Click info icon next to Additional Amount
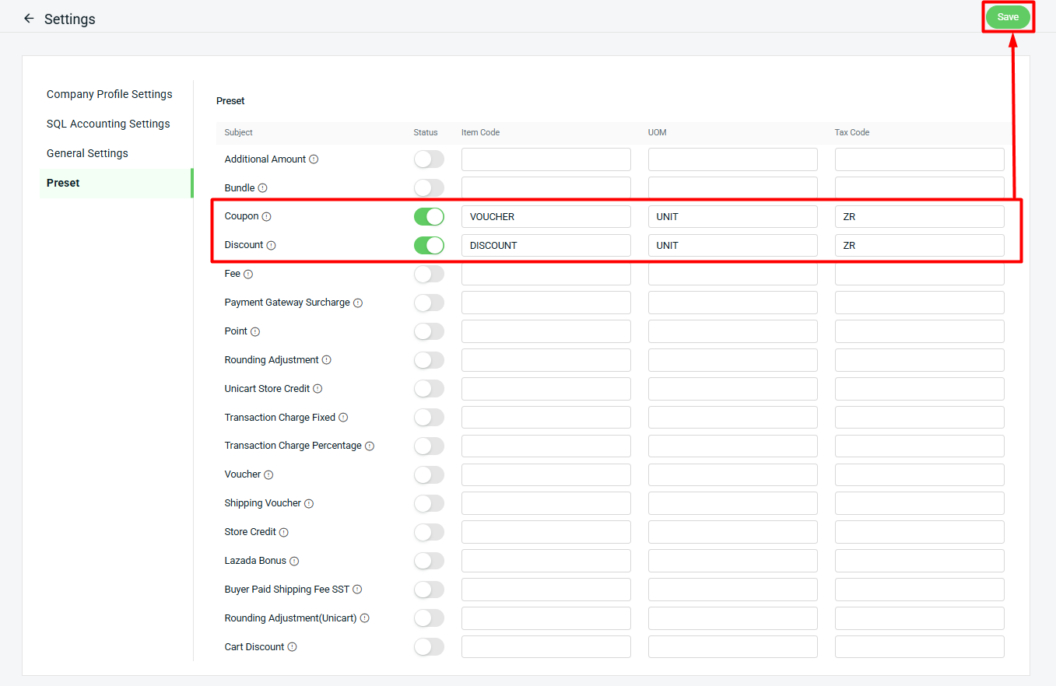Screen dimensions: 1056x686 coord(314,159)
